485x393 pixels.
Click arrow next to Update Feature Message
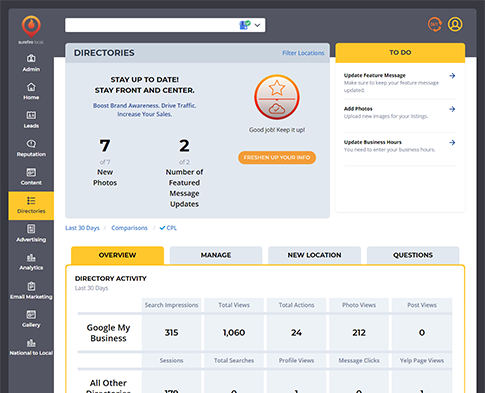pos(452,76)
